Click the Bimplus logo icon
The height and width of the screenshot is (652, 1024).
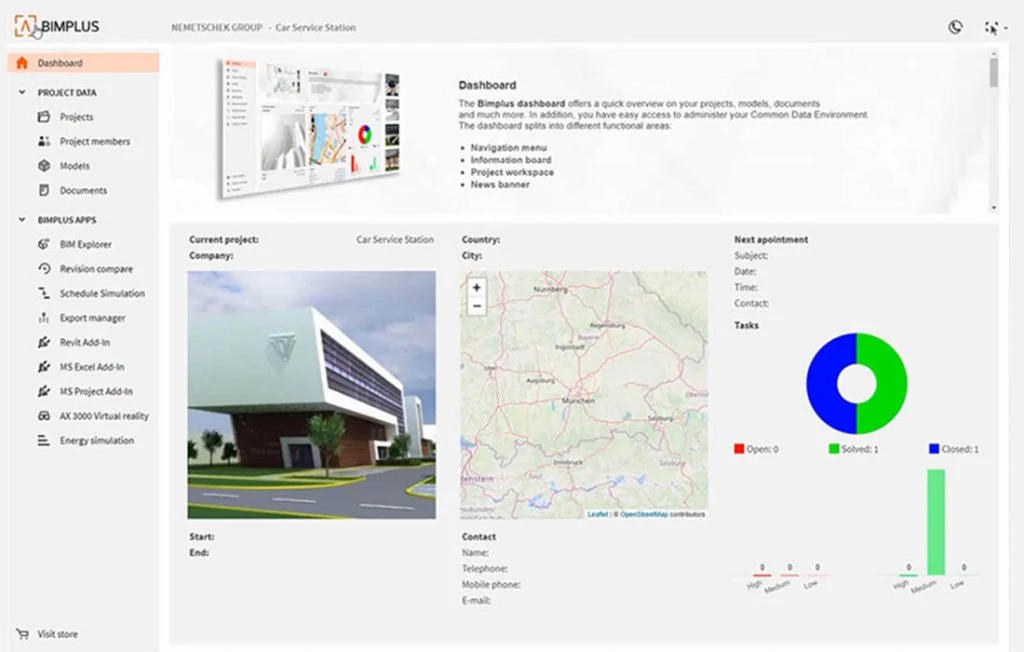coord(25,27)
